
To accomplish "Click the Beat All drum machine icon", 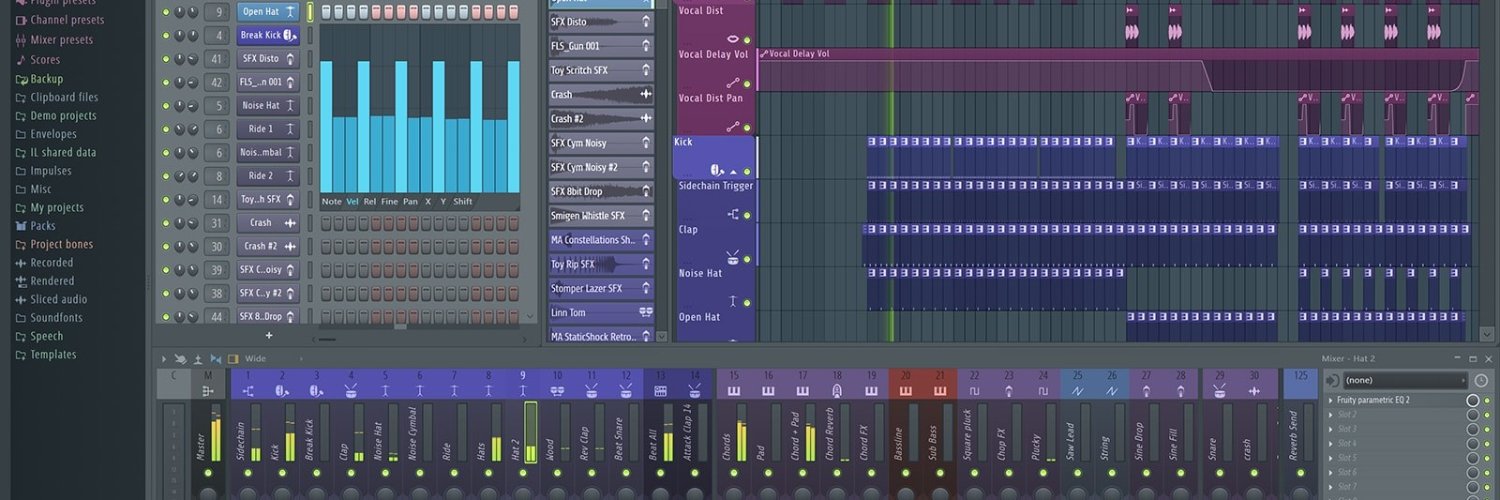I will pyautogui.click(x=660, y=390).
